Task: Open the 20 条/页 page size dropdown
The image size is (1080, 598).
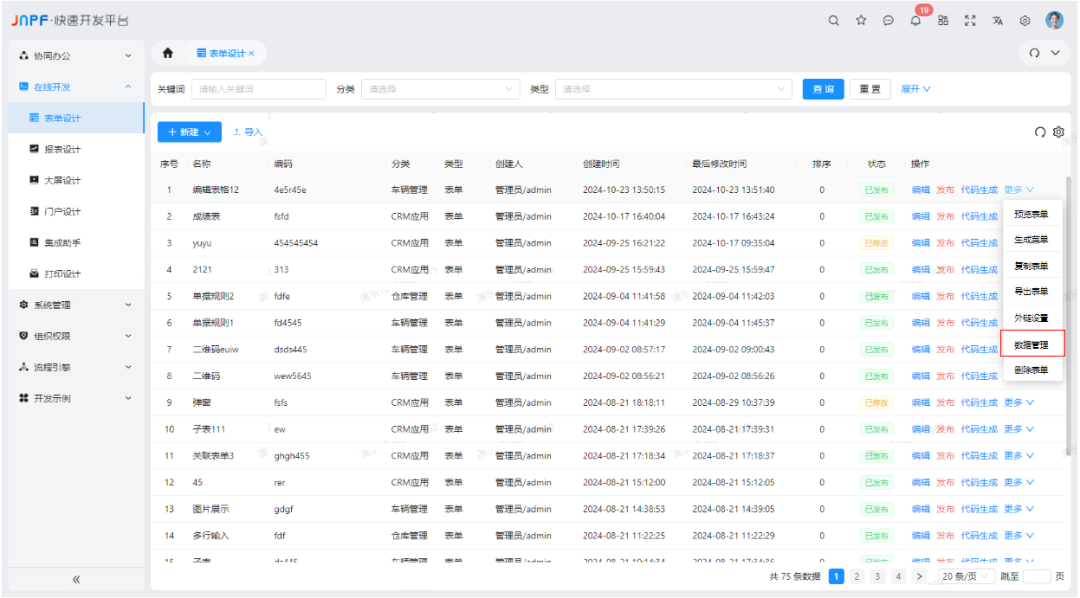Action: 965,576
